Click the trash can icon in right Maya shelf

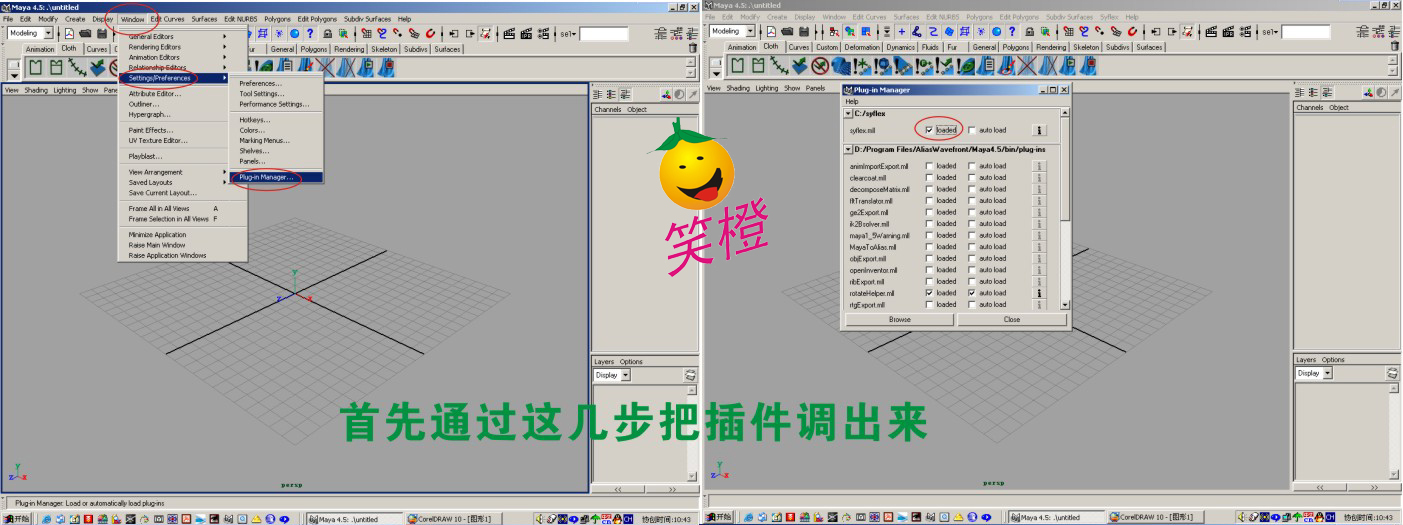[1395, 46]
